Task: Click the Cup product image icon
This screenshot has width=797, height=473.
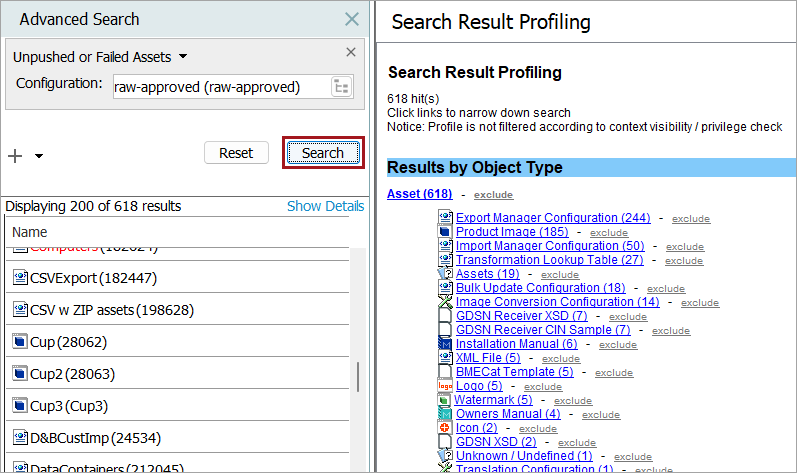Action: click(19, 342)
